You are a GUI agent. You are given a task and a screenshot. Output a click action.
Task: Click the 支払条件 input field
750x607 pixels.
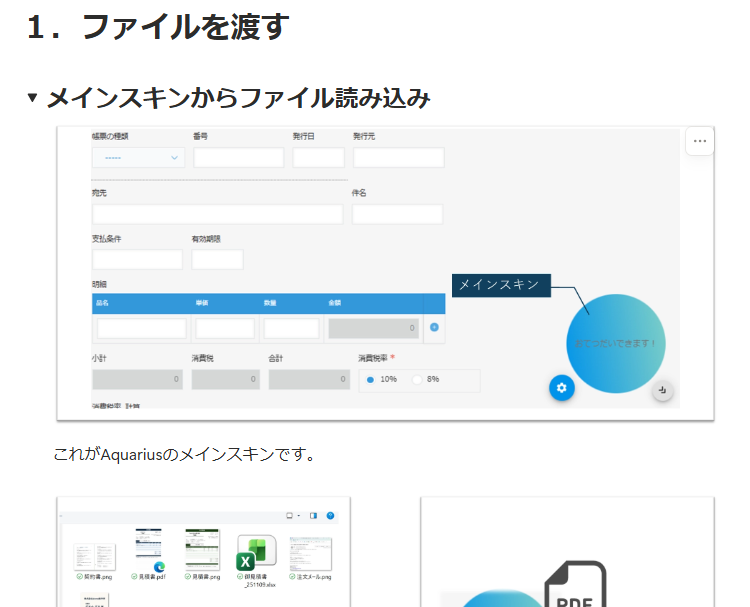pos(137,259)
